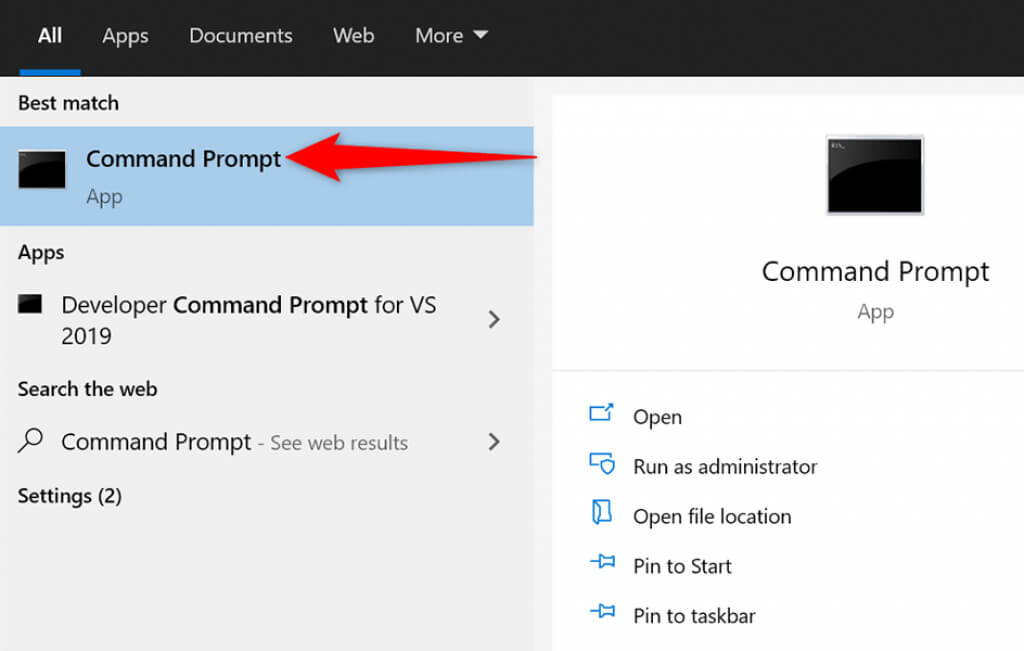Open the Settings (2) results group
This screenshot has width=1024, height=651.
pos(69,496)
